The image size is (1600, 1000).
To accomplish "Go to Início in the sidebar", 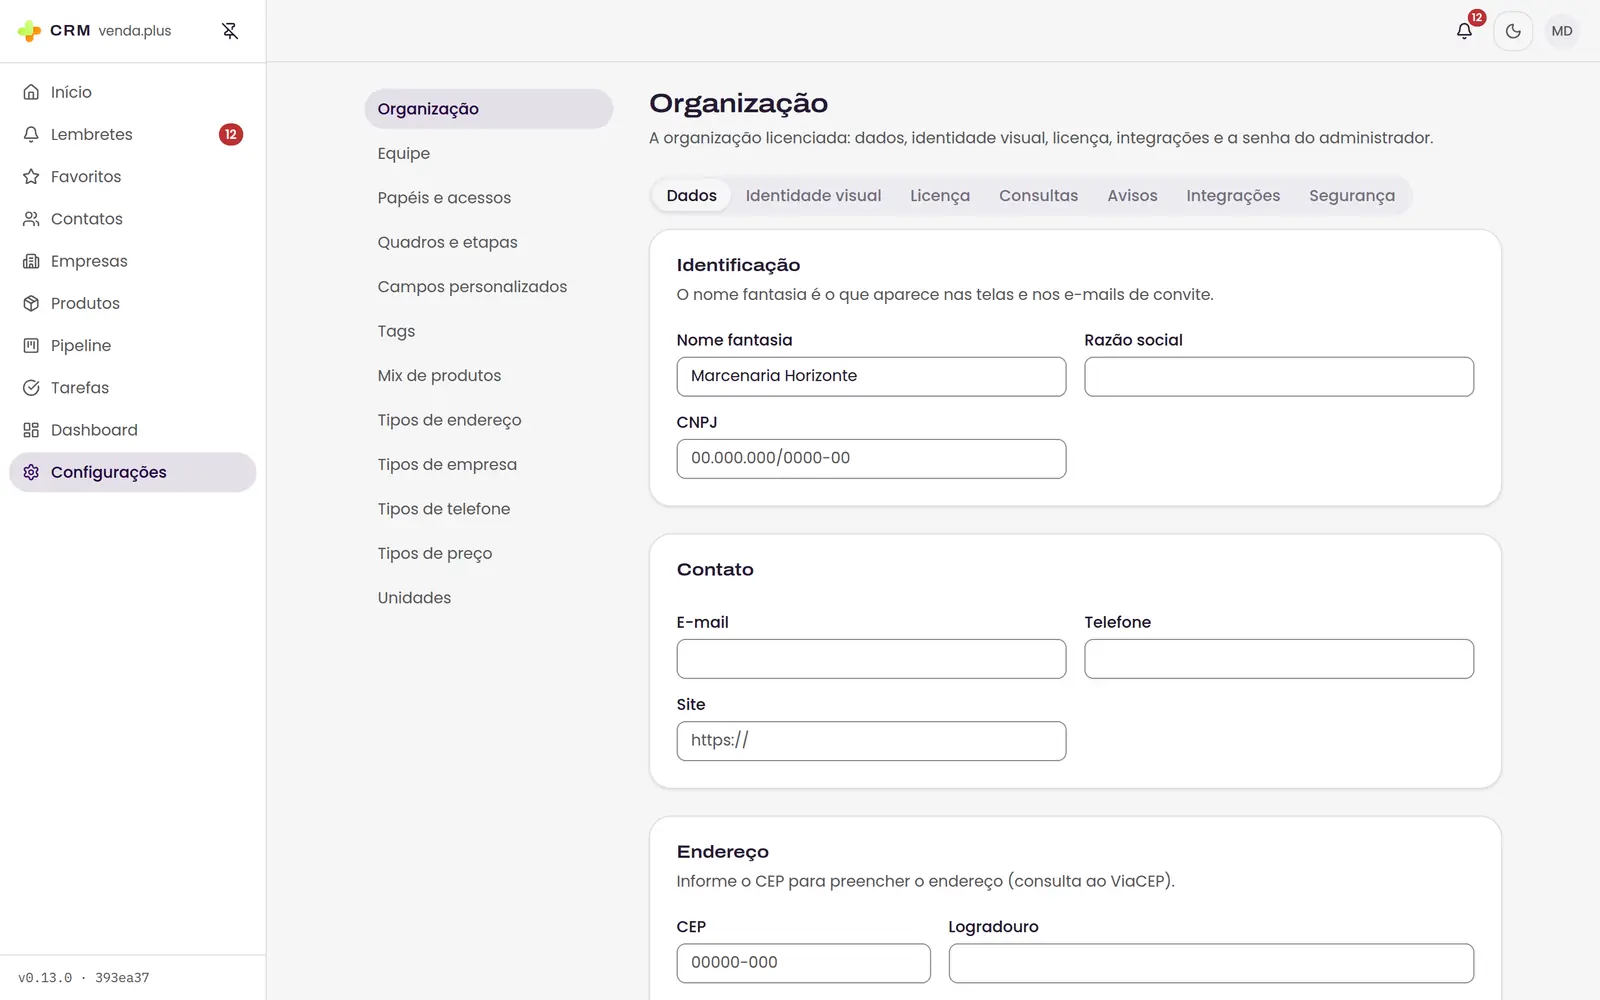I will click(x=133, y=92).
